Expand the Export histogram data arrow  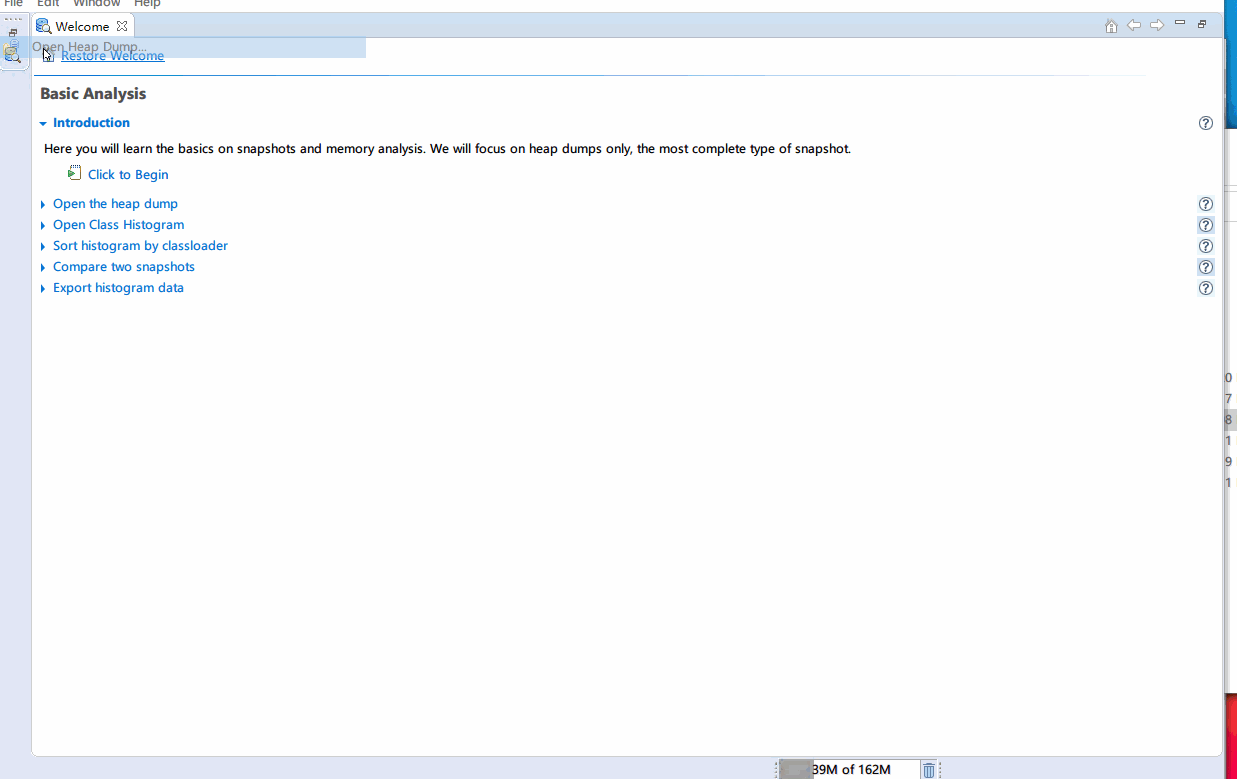point(43,289)
